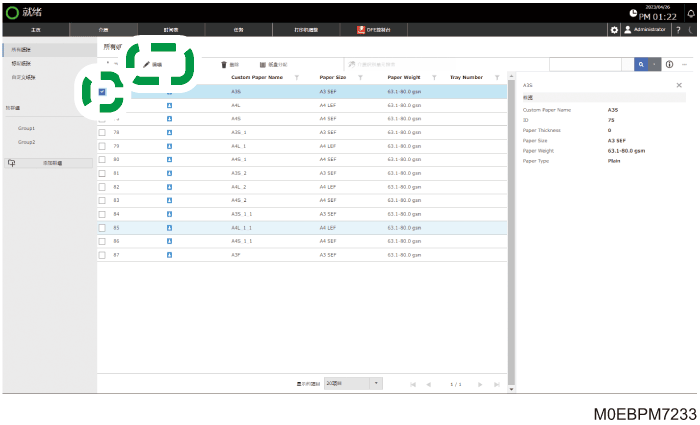Click the question mark help icon
The image size is (700, 425).
tap(678, 30)
